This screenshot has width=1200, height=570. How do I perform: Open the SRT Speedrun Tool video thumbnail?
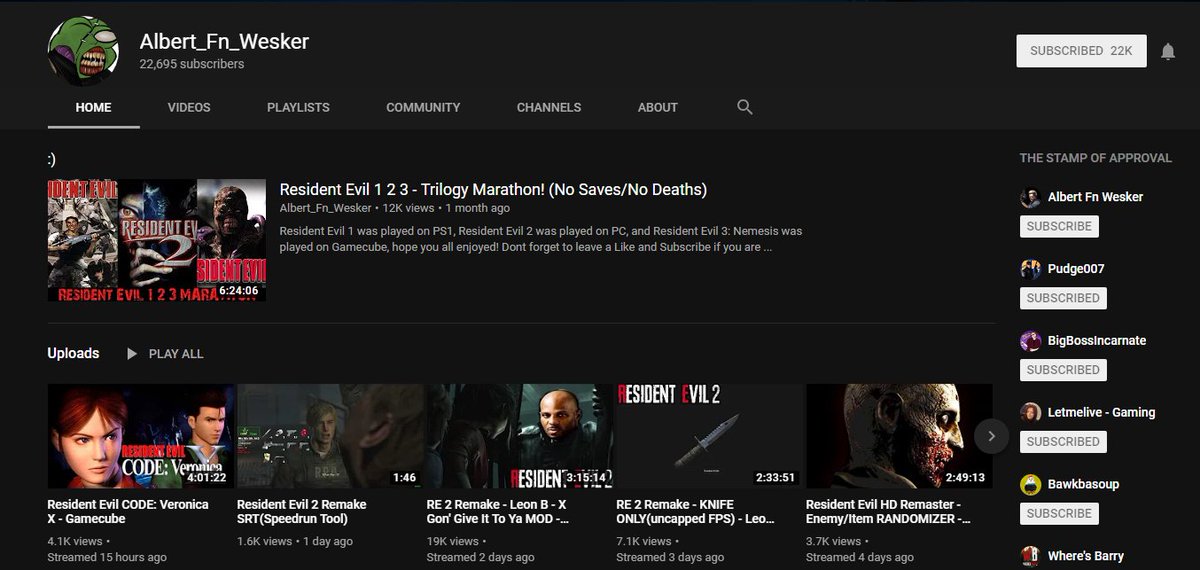tap(330, 436)
